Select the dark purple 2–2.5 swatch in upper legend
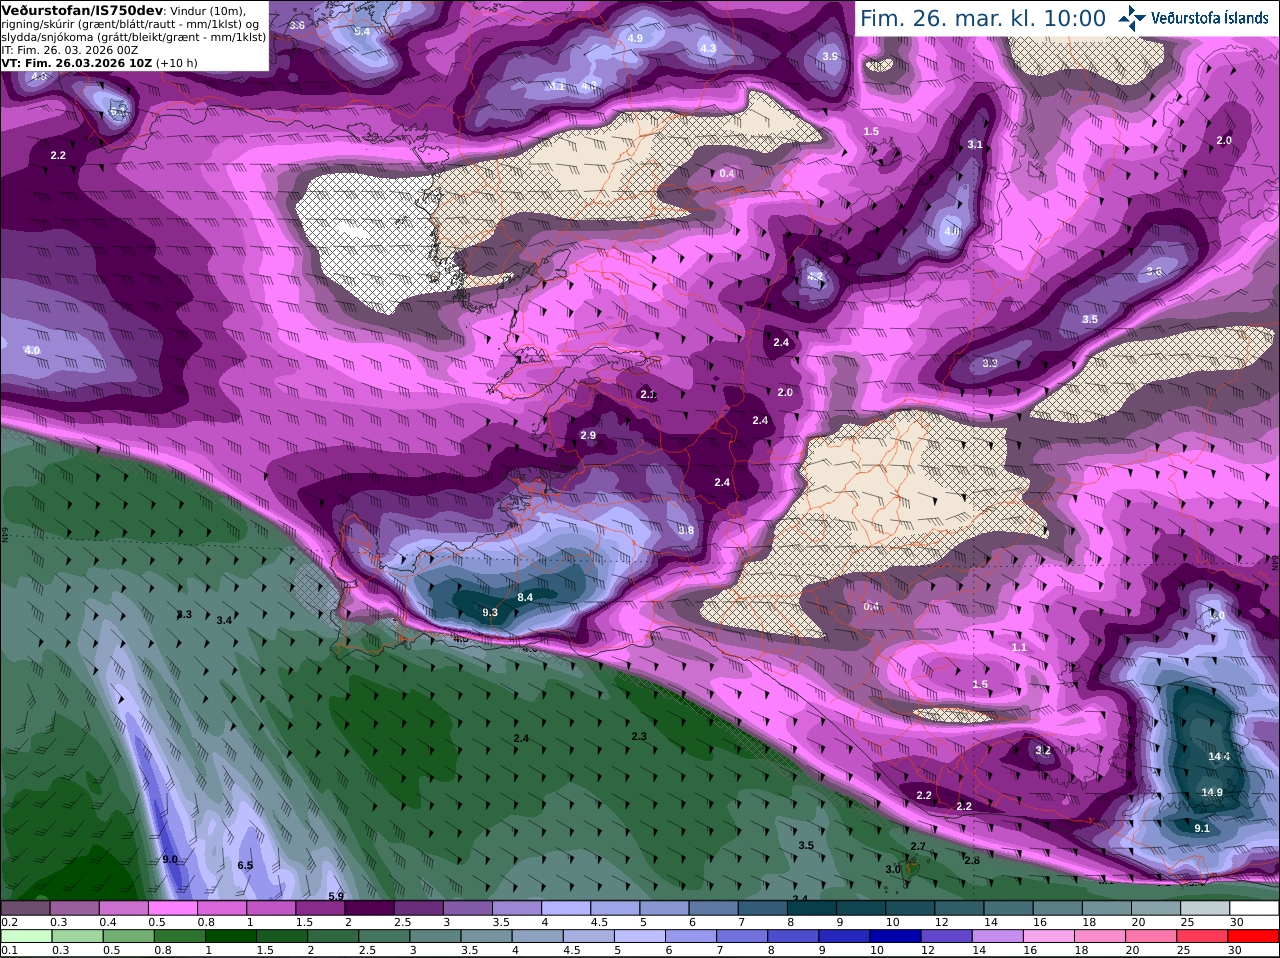Viewport: 1280px width, 958px height. click(x=368, y=908)
